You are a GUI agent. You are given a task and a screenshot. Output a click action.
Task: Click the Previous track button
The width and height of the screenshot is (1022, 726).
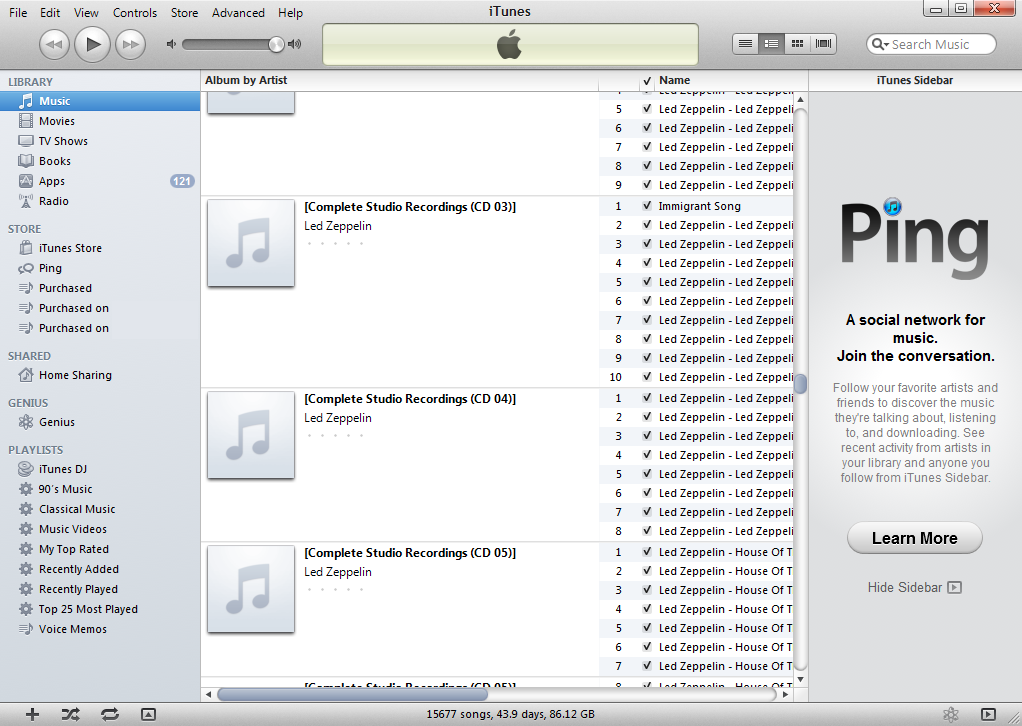(x=54, y=44)
